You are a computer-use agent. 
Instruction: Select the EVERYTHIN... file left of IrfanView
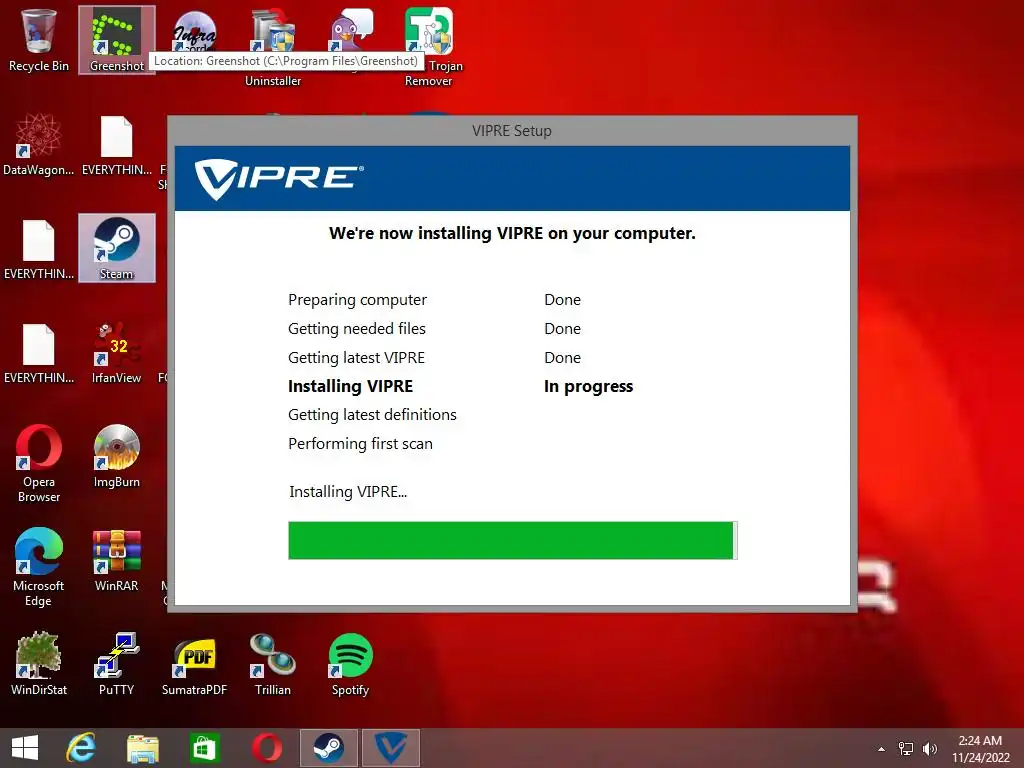(39, 353)
